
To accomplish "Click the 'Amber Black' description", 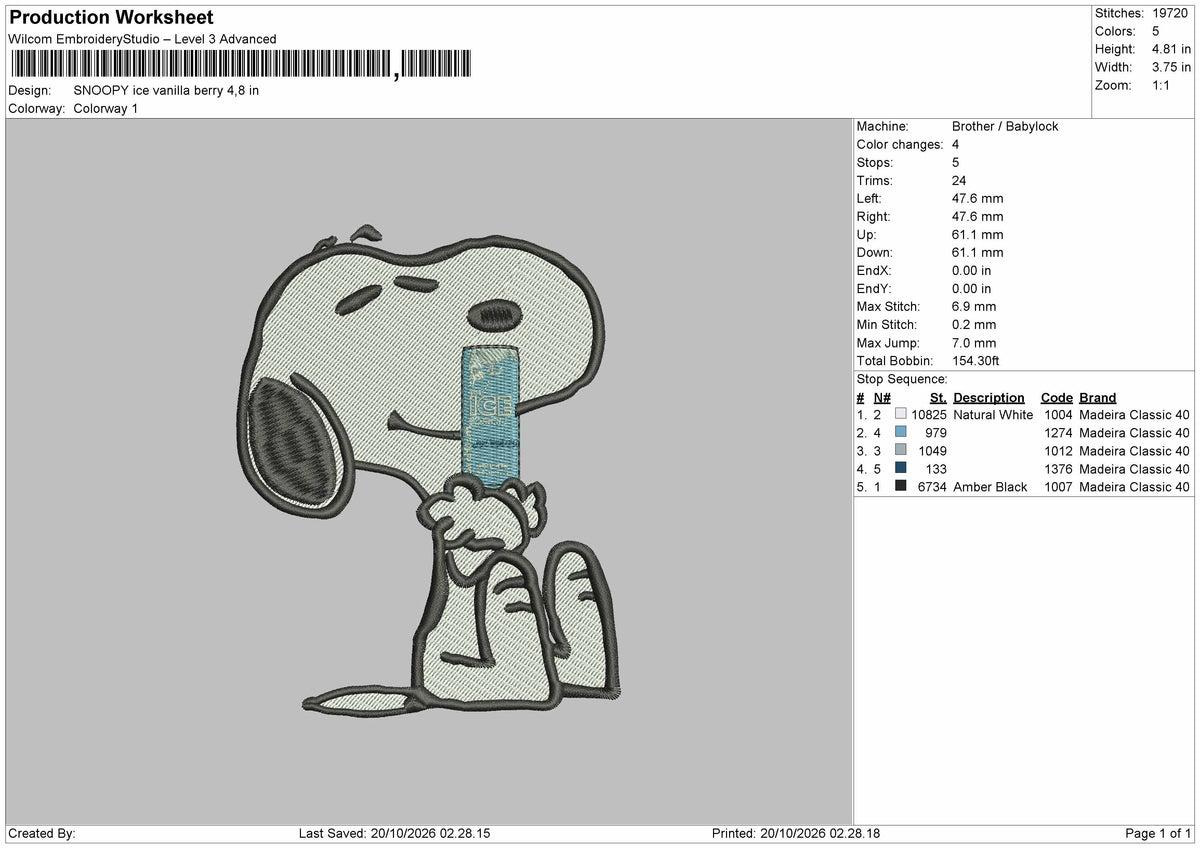I will (990, 487).
